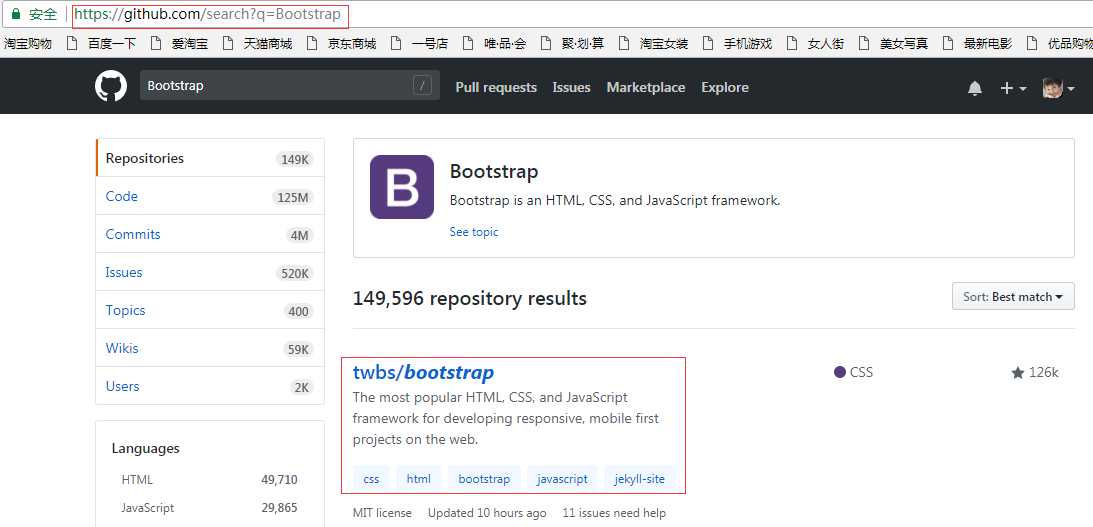The image size is (1093, 527).
Task: Click the purple CSS language dot
Action: coord(840,372)
